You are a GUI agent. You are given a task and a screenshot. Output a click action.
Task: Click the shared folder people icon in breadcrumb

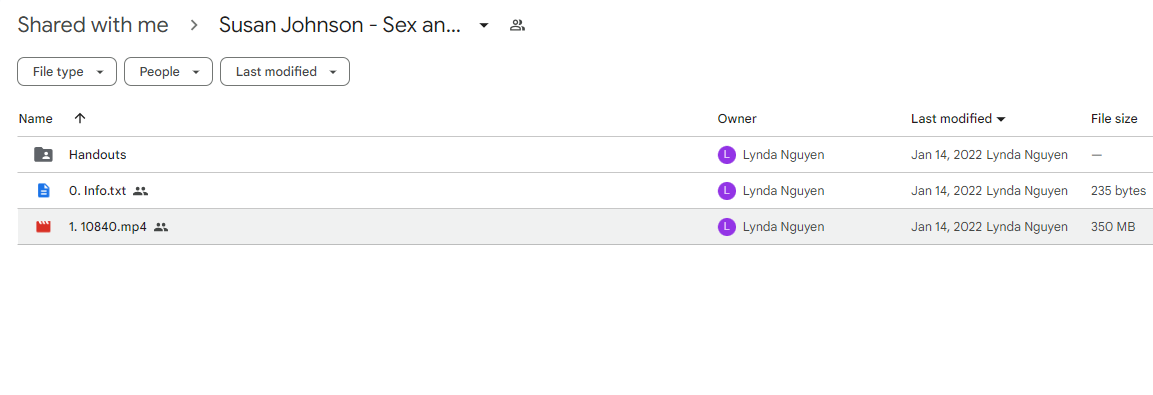coord(517,26)
